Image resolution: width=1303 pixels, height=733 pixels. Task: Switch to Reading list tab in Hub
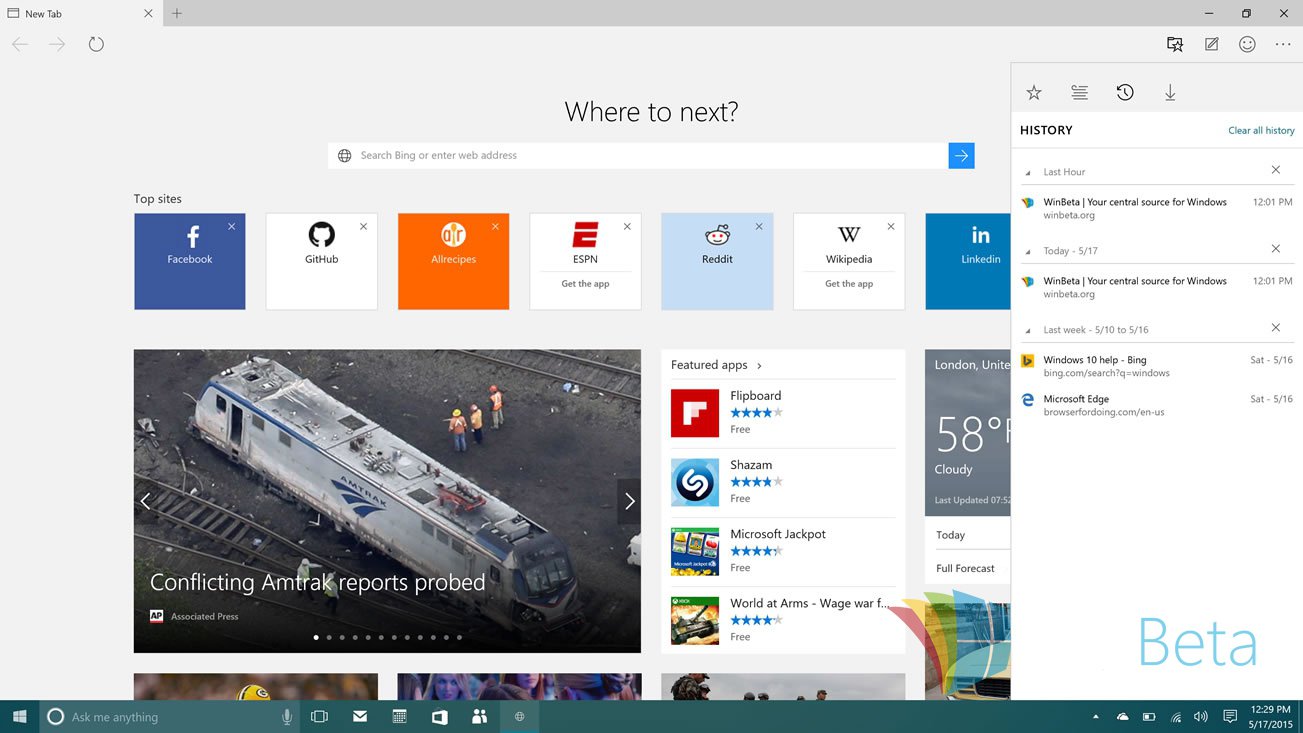1079,93
